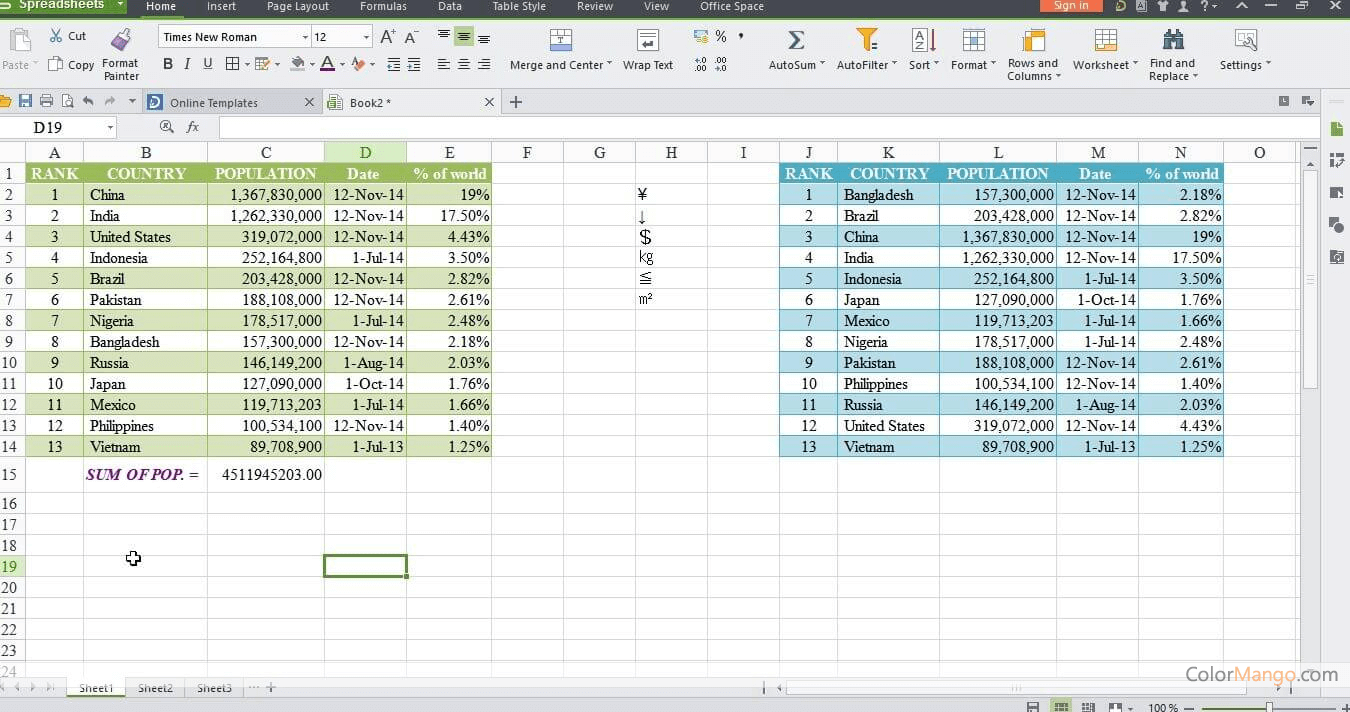1350x712 pixels.
Task: Switch to the Sheet2 worksheet tab
Action: click(155, 688)
